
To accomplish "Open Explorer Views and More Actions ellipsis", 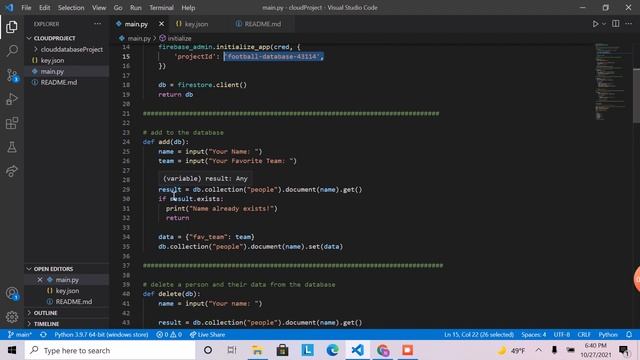I will (x=98, y=24).
